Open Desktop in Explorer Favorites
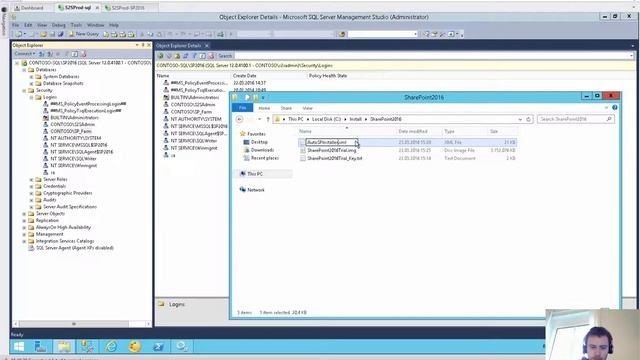 coord(259,142)
